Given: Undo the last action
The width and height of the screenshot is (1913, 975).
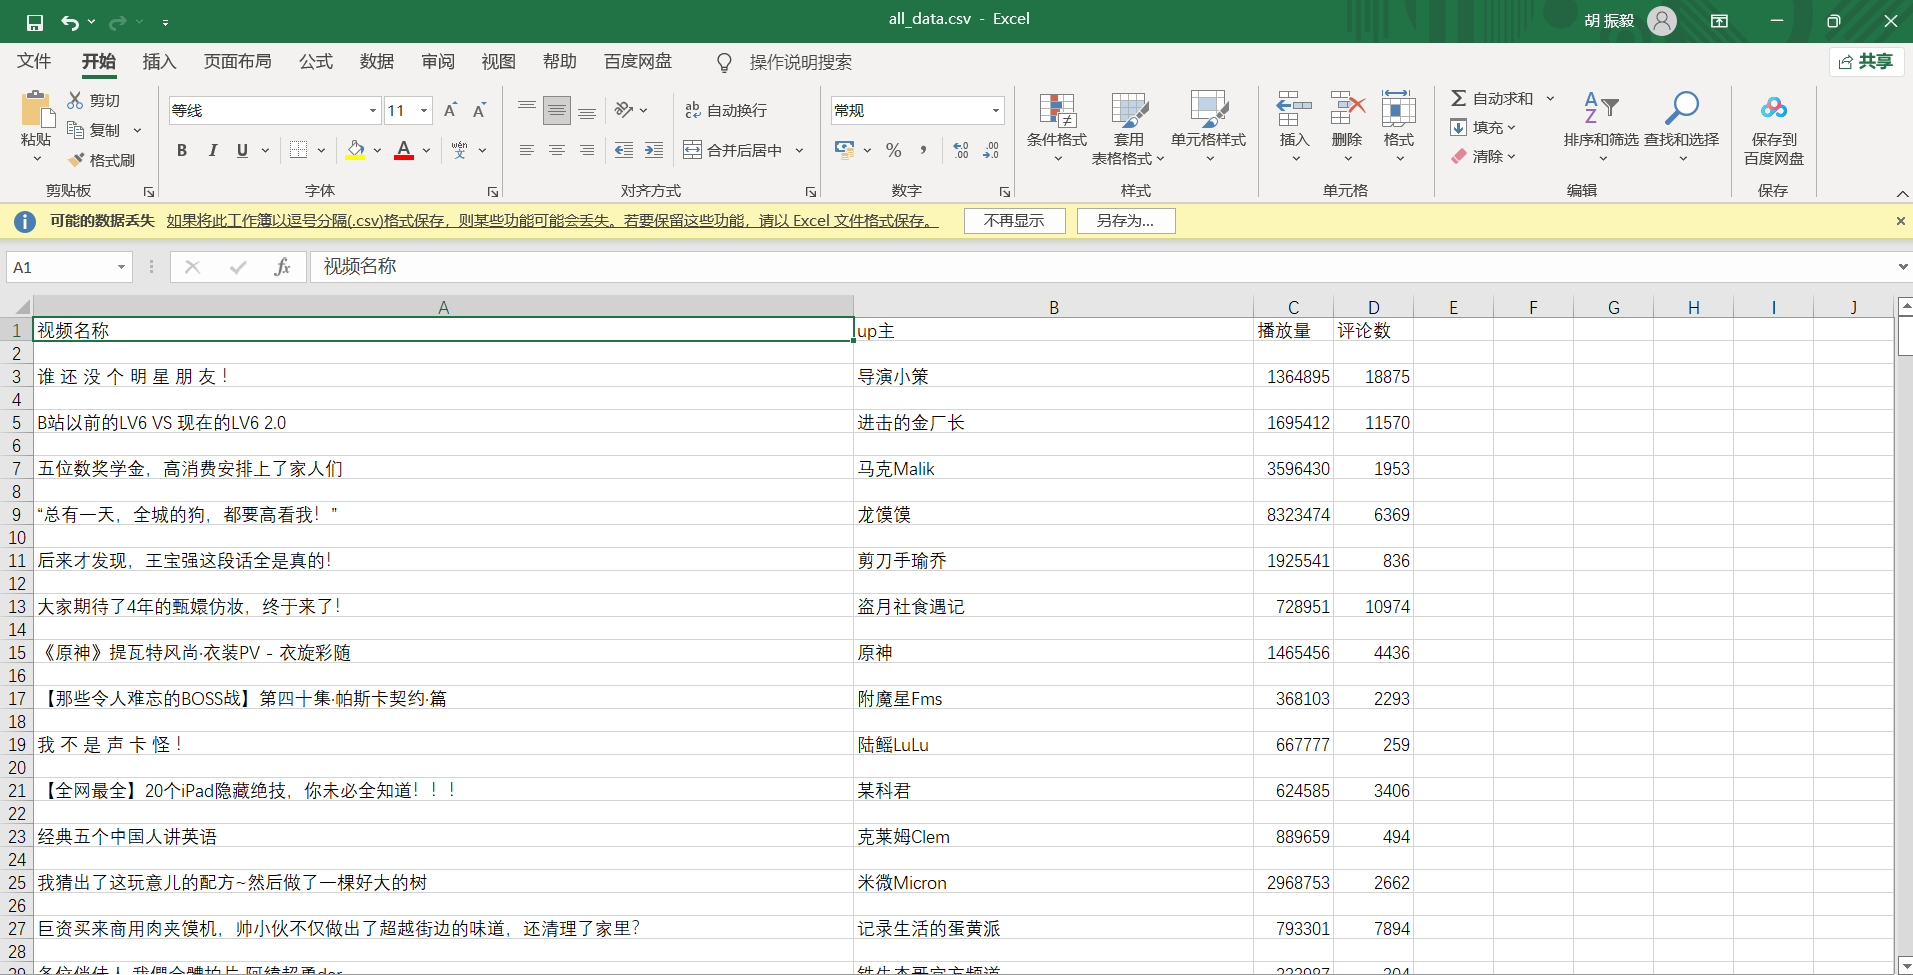Looking at the screenshot, I should pos(70,22).
